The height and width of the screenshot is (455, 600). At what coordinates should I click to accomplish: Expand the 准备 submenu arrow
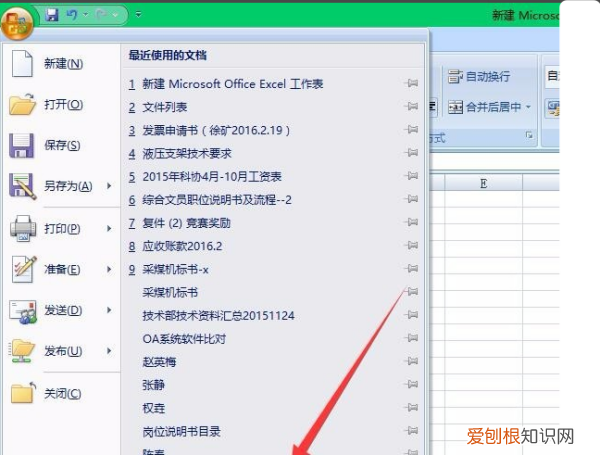(x=109, y=269)
